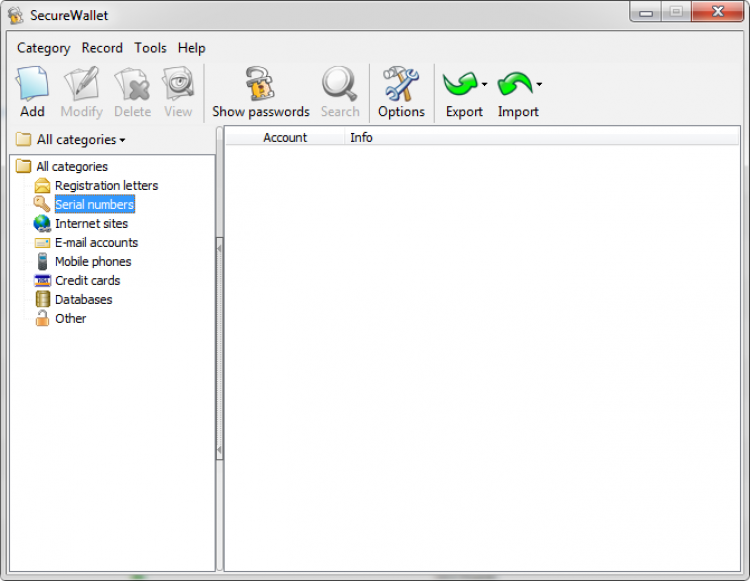Click the Mobile phones phone icon
The image size is (750, 581).
[x=43, y=262]
